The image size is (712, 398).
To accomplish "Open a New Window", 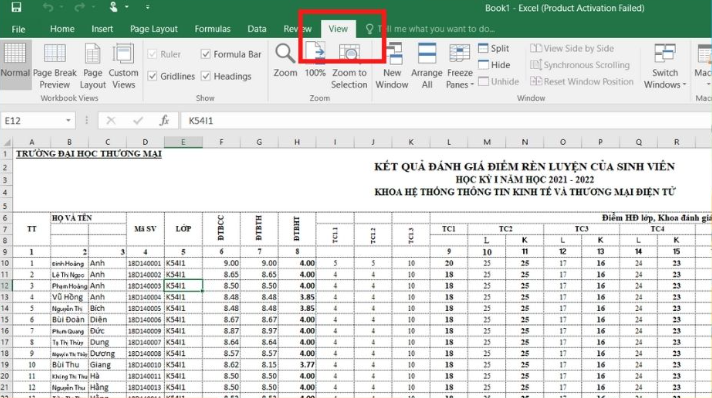I will coord(392,66).
